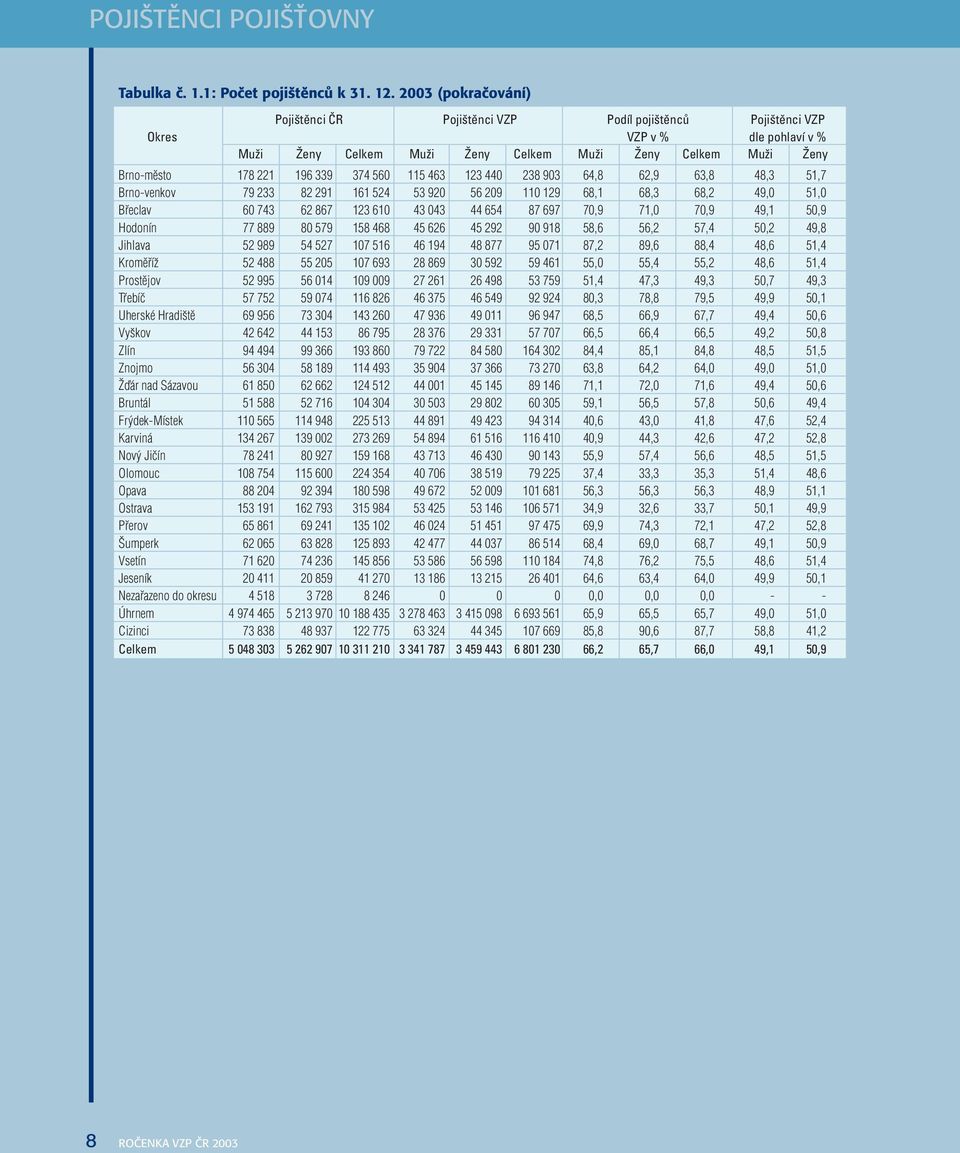Select the value 238 903 in Brno-město row
This screenshot has width=960, height=1153.
pyautogui.click(x=541, y=175)
